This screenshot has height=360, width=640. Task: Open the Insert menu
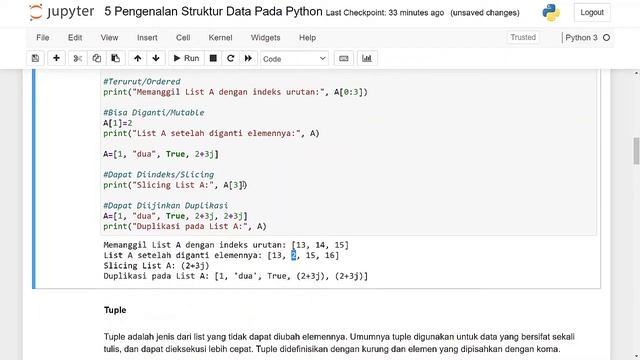tap(147, 38)
